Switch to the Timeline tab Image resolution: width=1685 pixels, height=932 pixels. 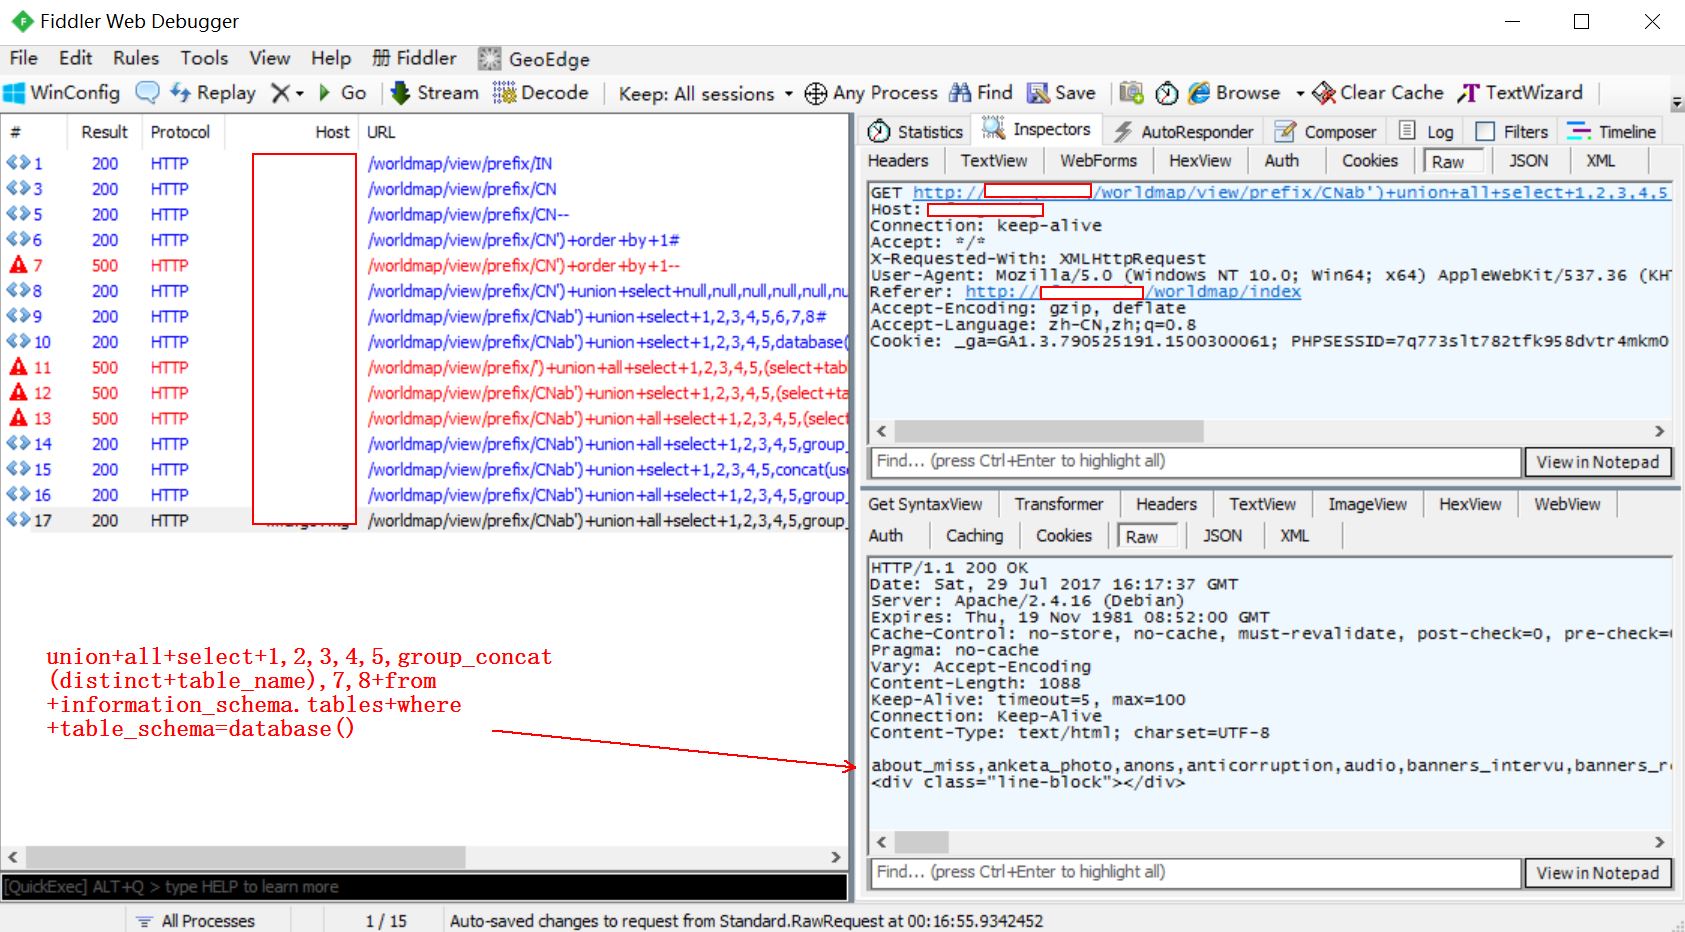tap(1612, 131)
